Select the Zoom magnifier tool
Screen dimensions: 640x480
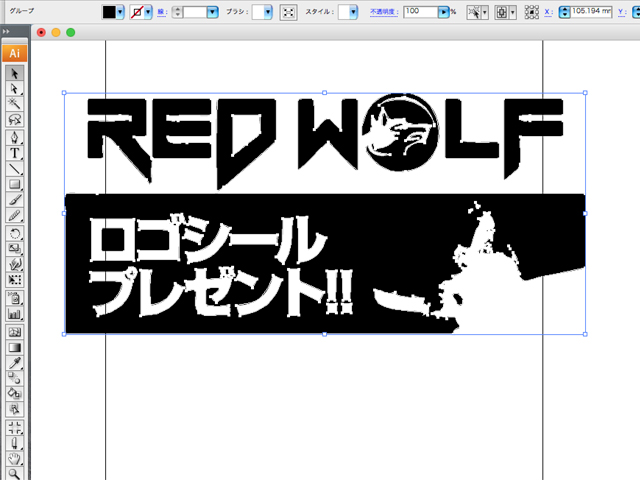coord(15,473)
